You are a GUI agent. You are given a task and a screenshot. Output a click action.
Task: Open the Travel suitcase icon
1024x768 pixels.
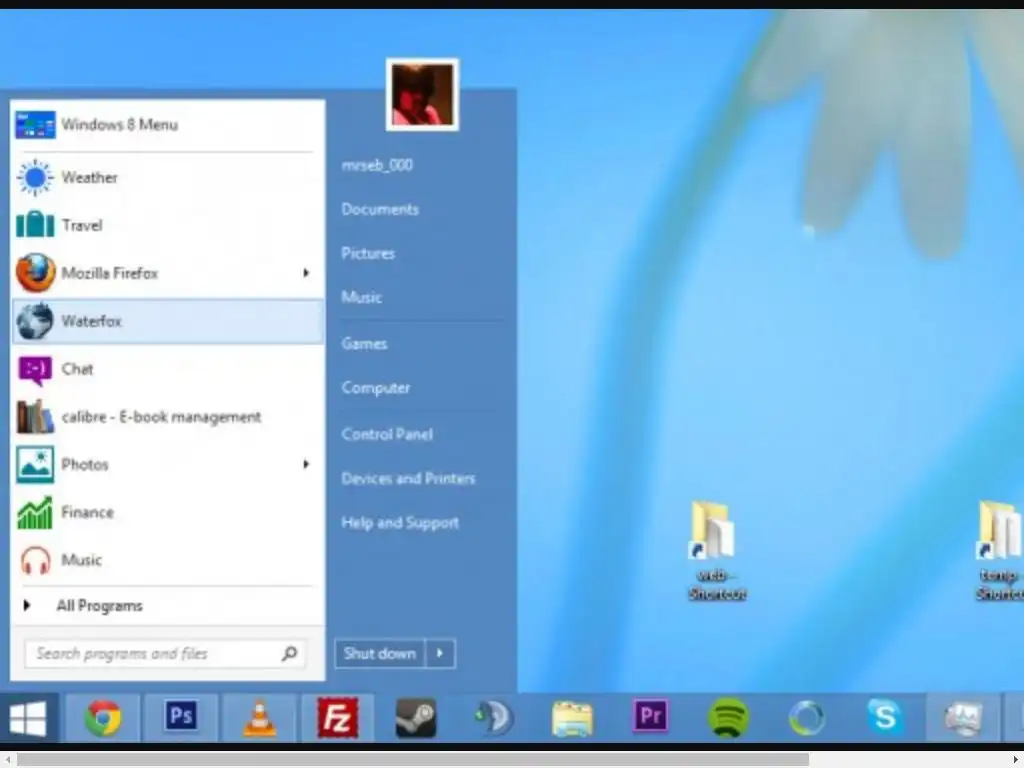click(35, 225)
